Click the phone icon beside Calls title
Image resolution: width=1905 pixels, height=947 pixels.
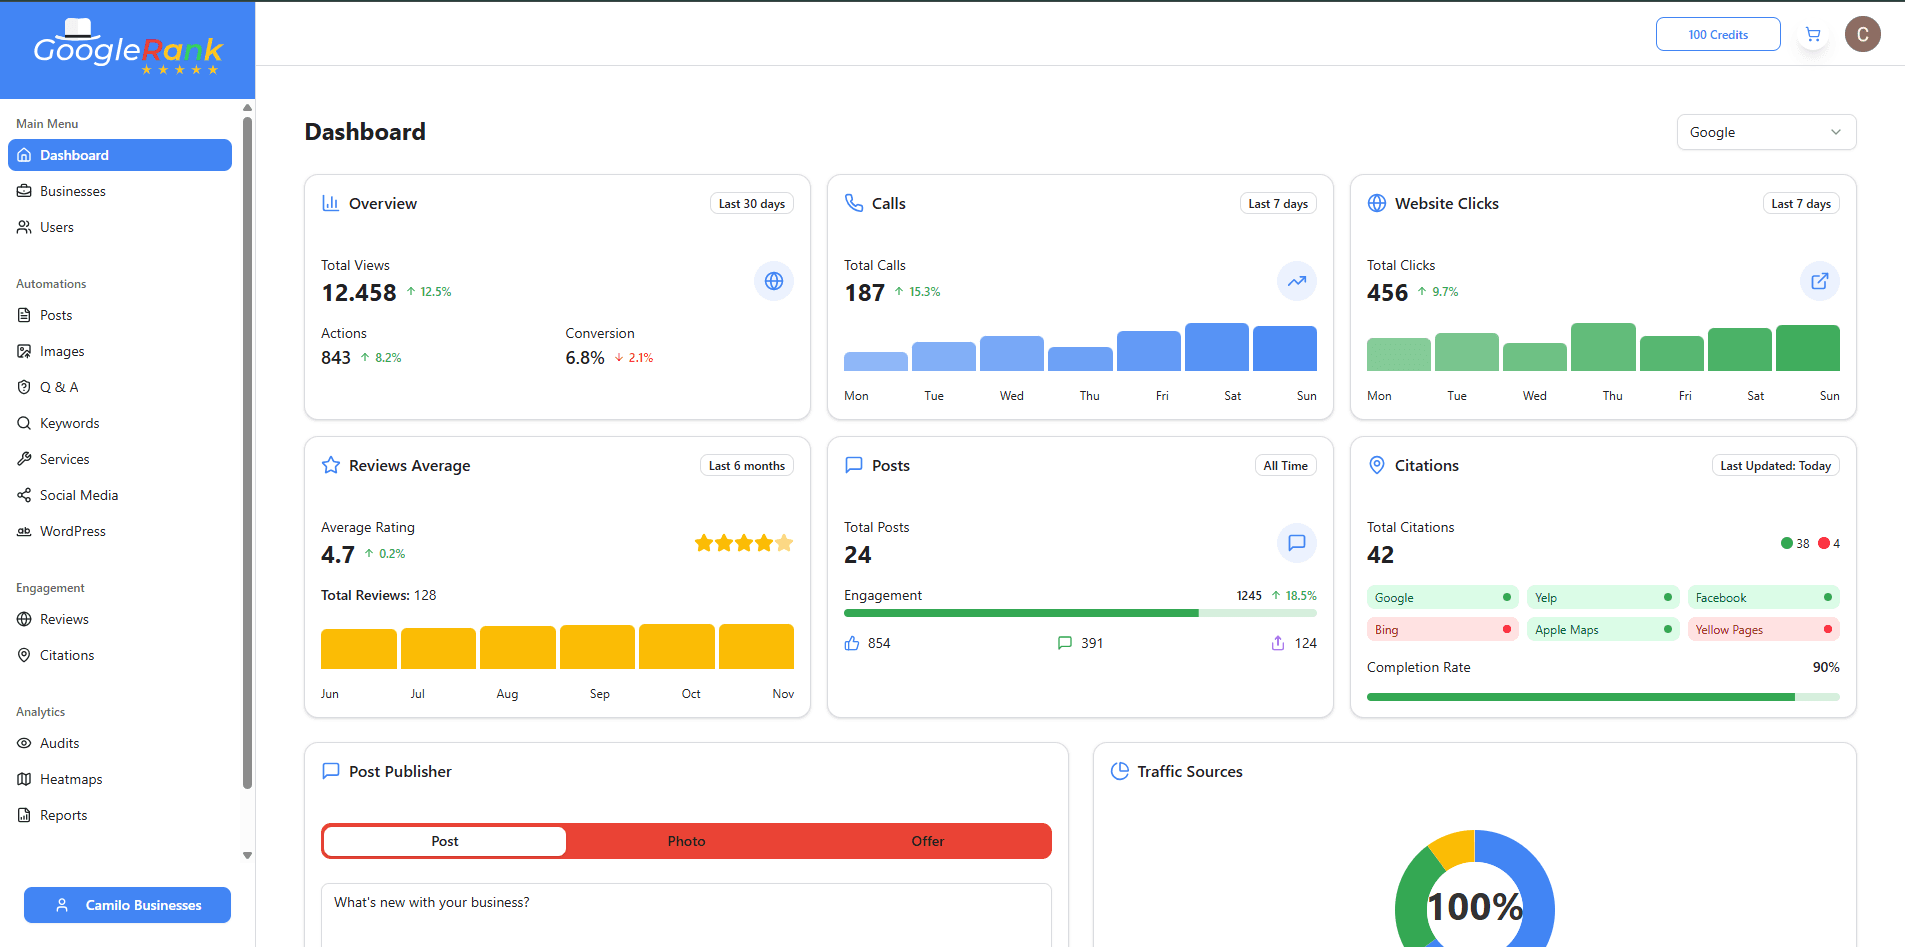[854, 203]
